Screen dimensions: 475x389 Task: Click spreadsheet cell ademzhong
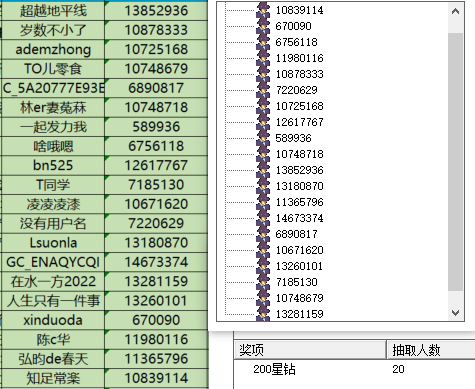coord(53,49)
